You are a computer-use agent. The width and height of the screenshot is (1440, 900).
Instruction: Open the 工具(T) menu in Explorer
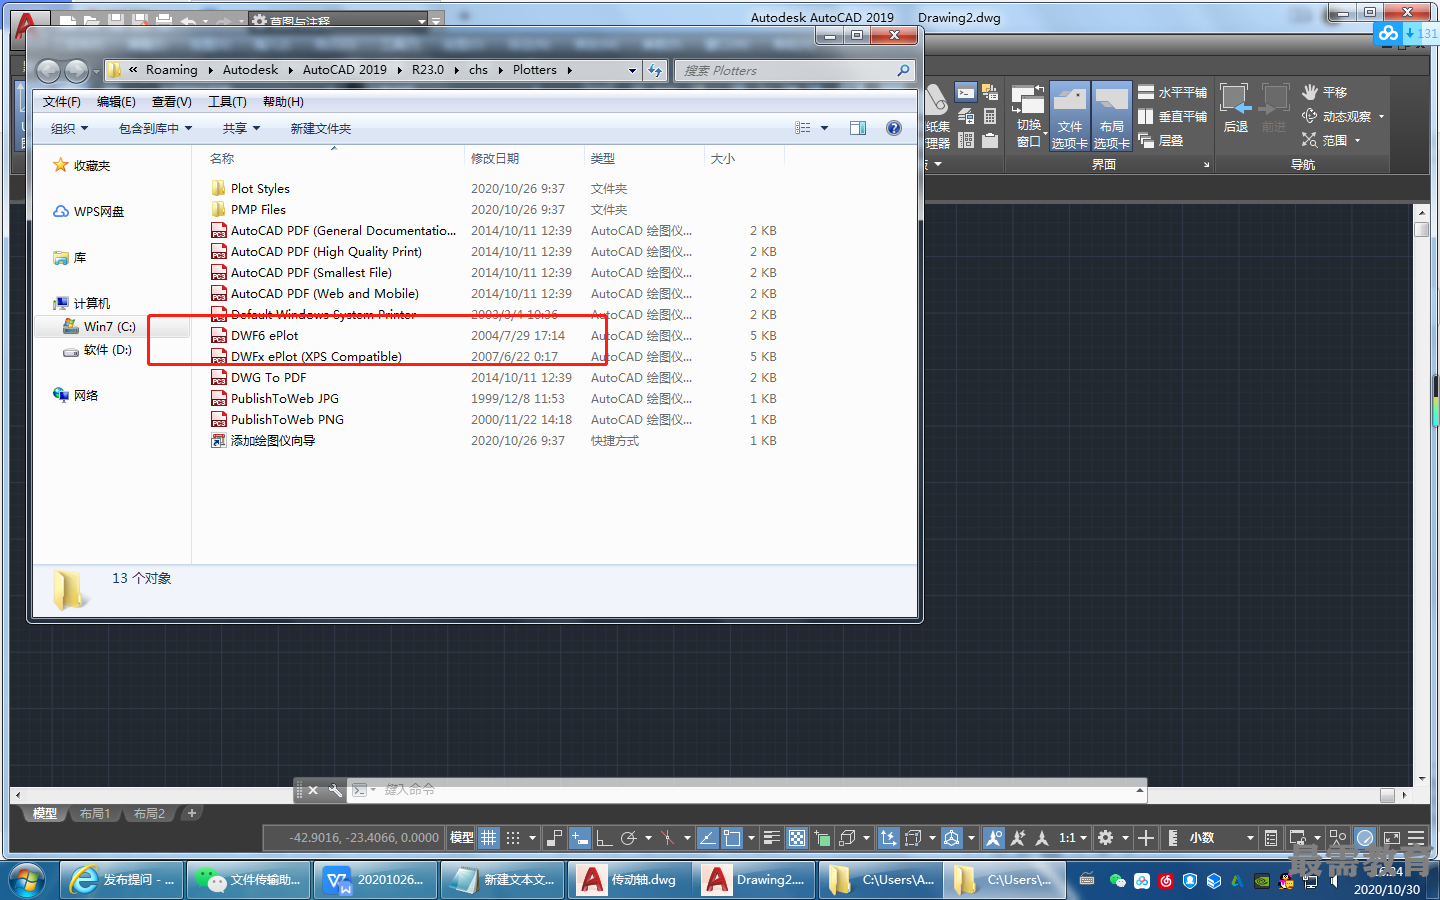tap(227, 102)
